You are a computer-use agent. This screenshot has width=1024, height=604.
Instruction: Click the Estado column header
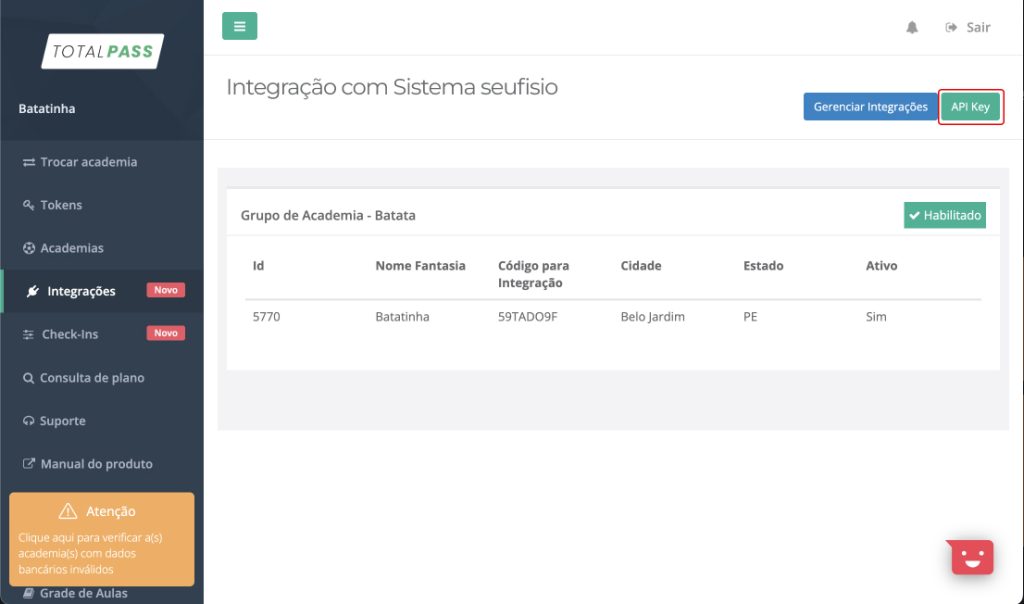click(x=763, y=266)
